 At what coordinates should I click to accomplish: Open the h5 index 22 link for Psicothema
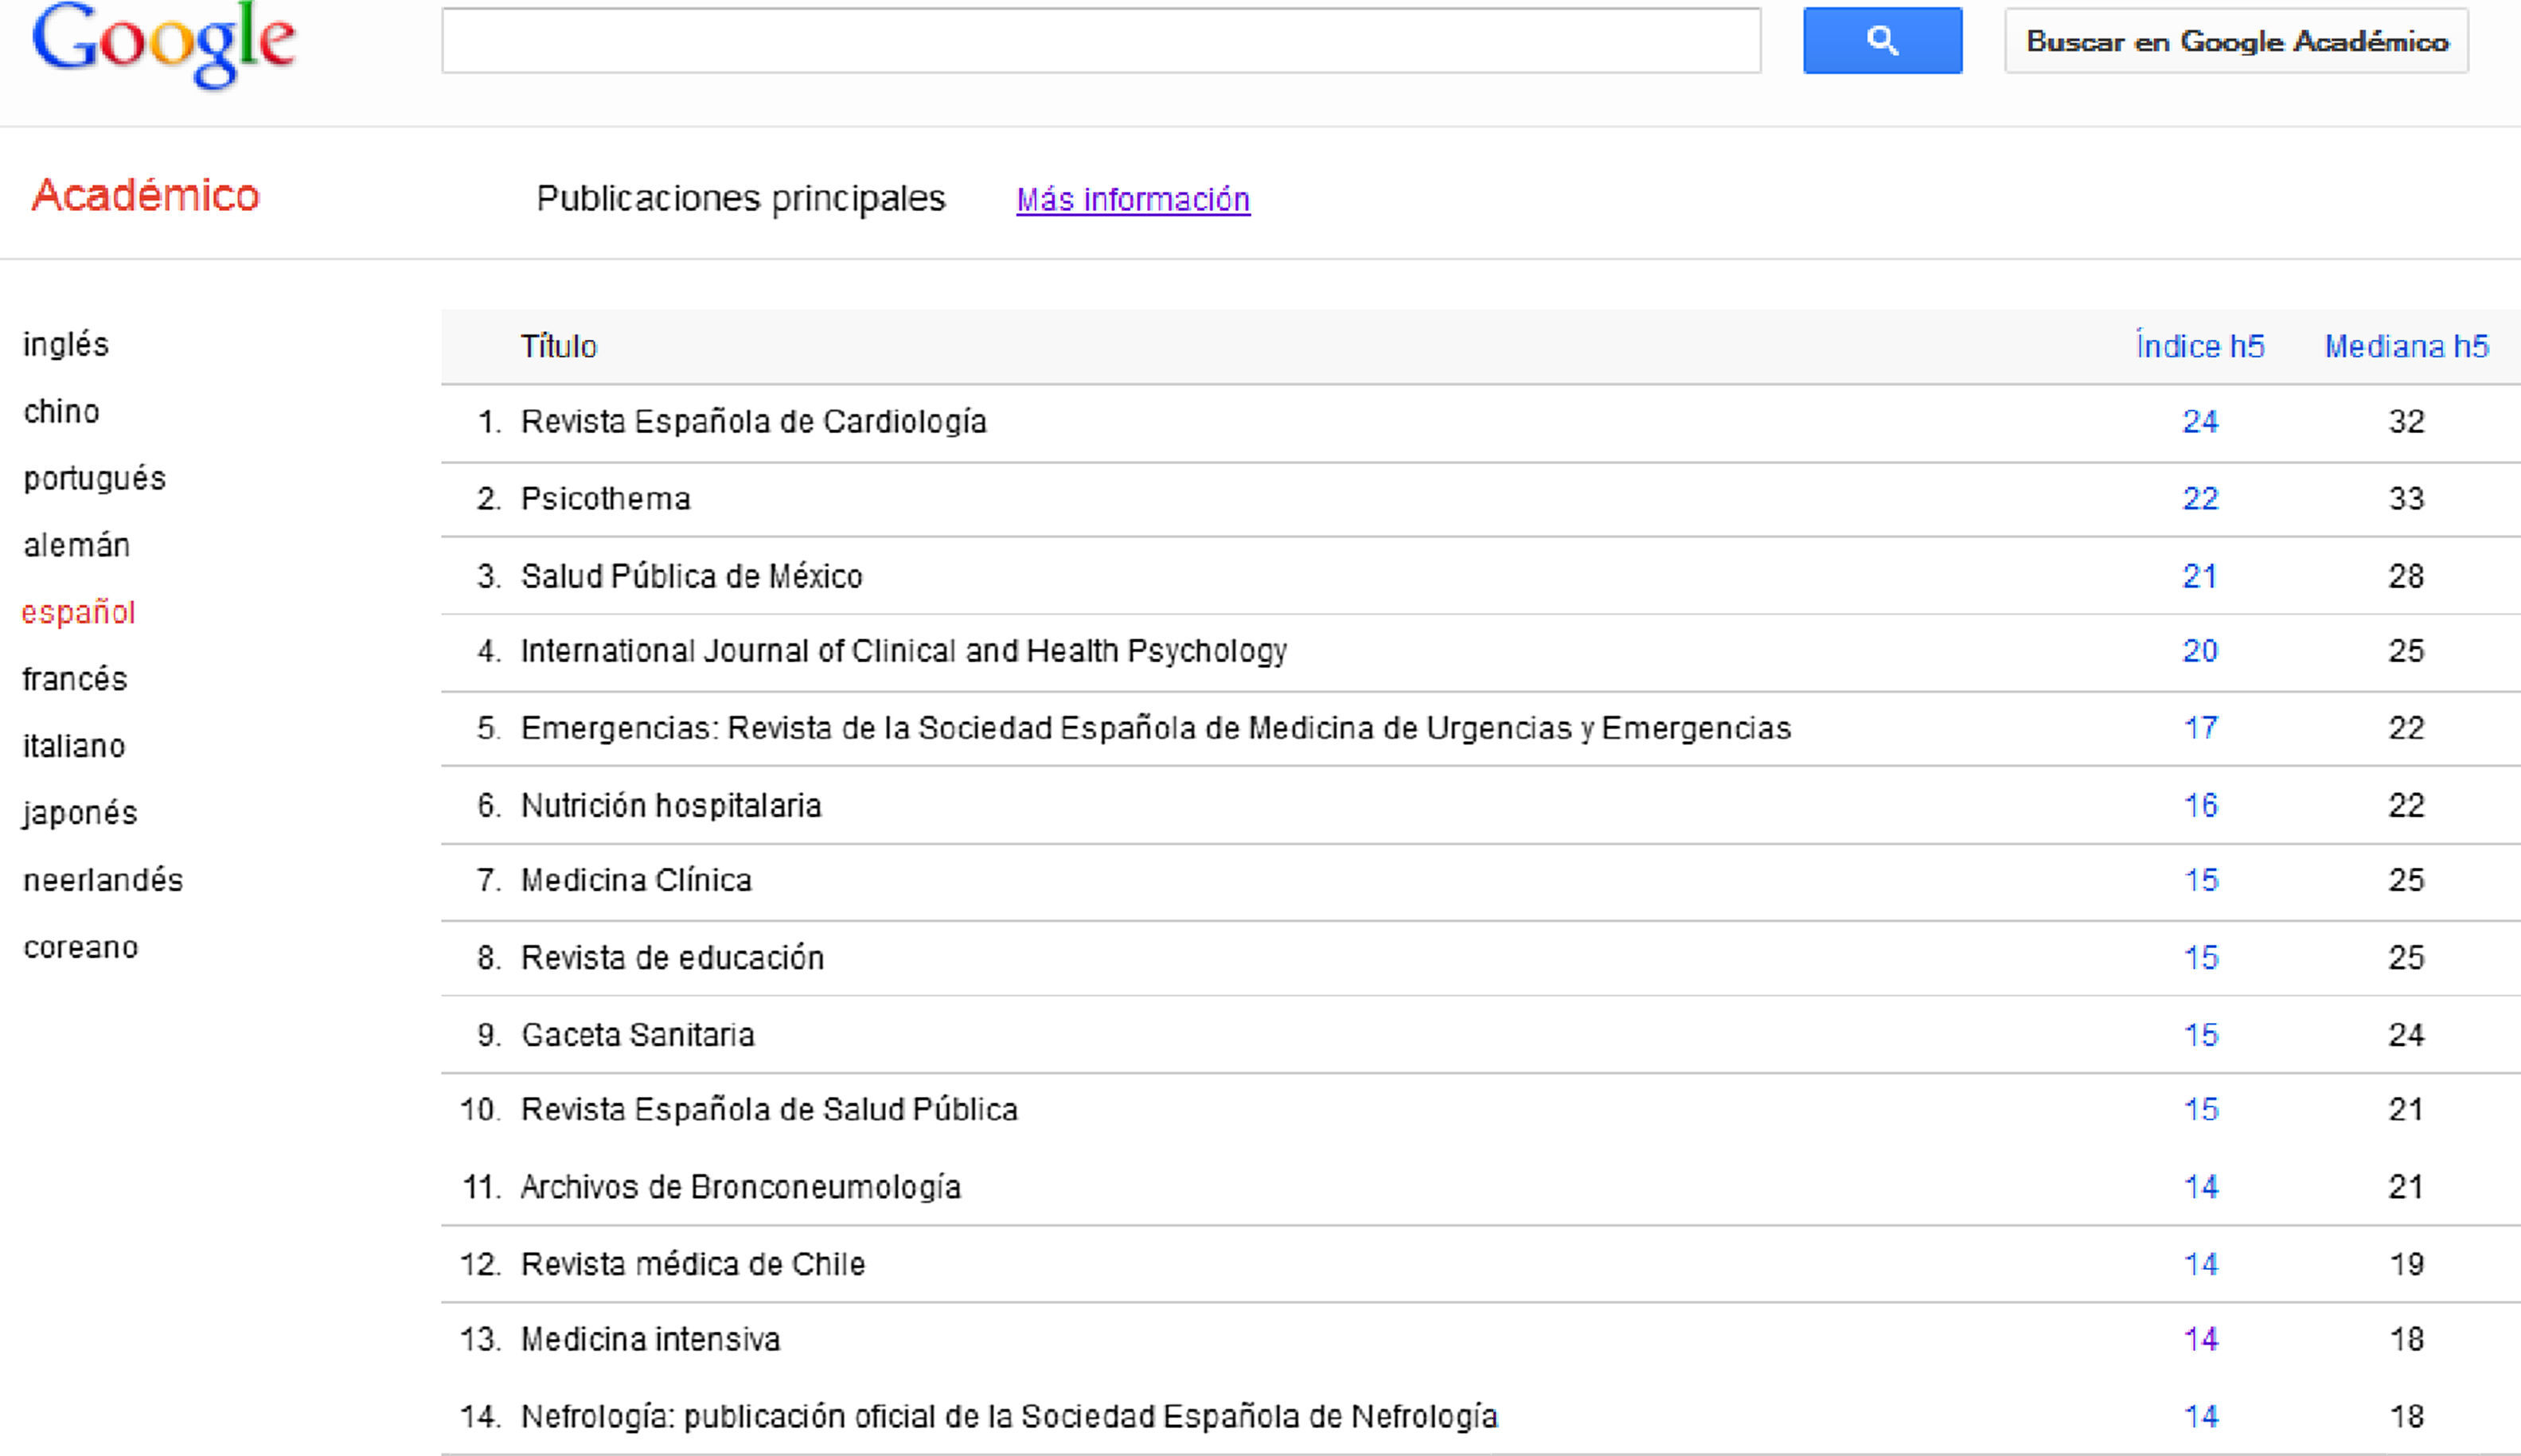tap(2200, 499)
